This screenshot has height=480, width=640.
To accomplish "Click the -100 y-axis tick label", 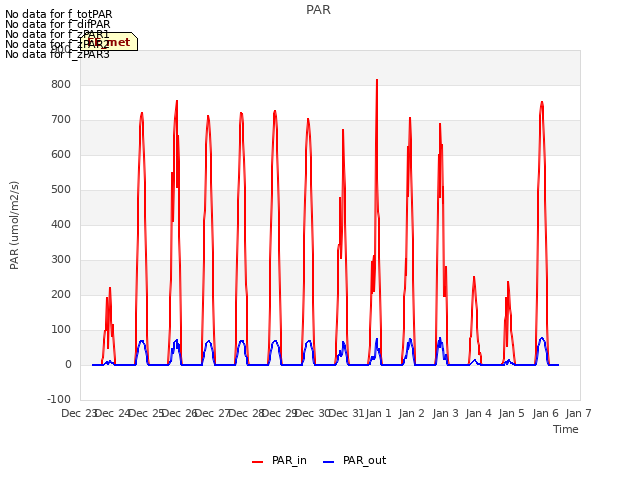I will (59, 399).
